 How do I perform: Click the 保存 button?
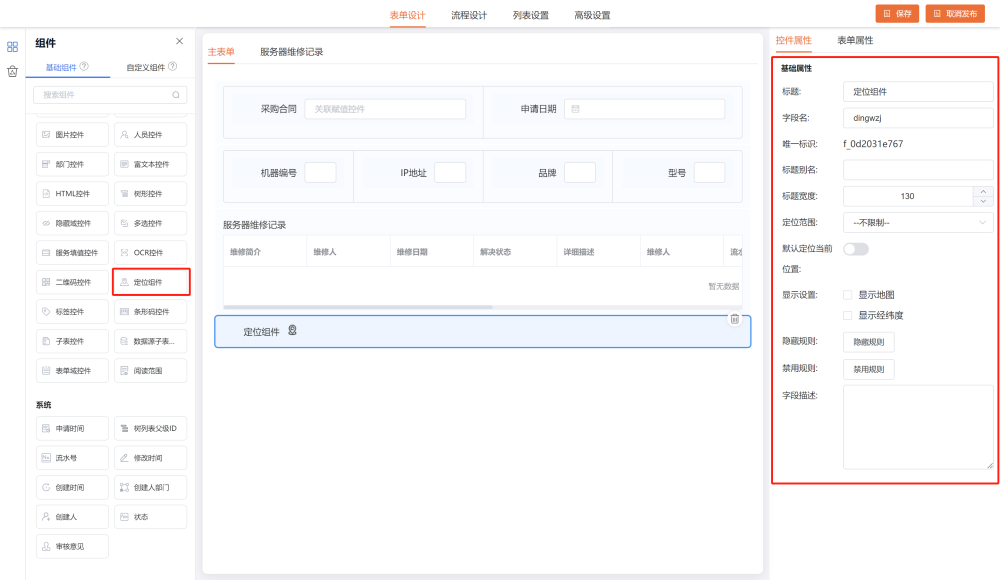click(897, 14)
